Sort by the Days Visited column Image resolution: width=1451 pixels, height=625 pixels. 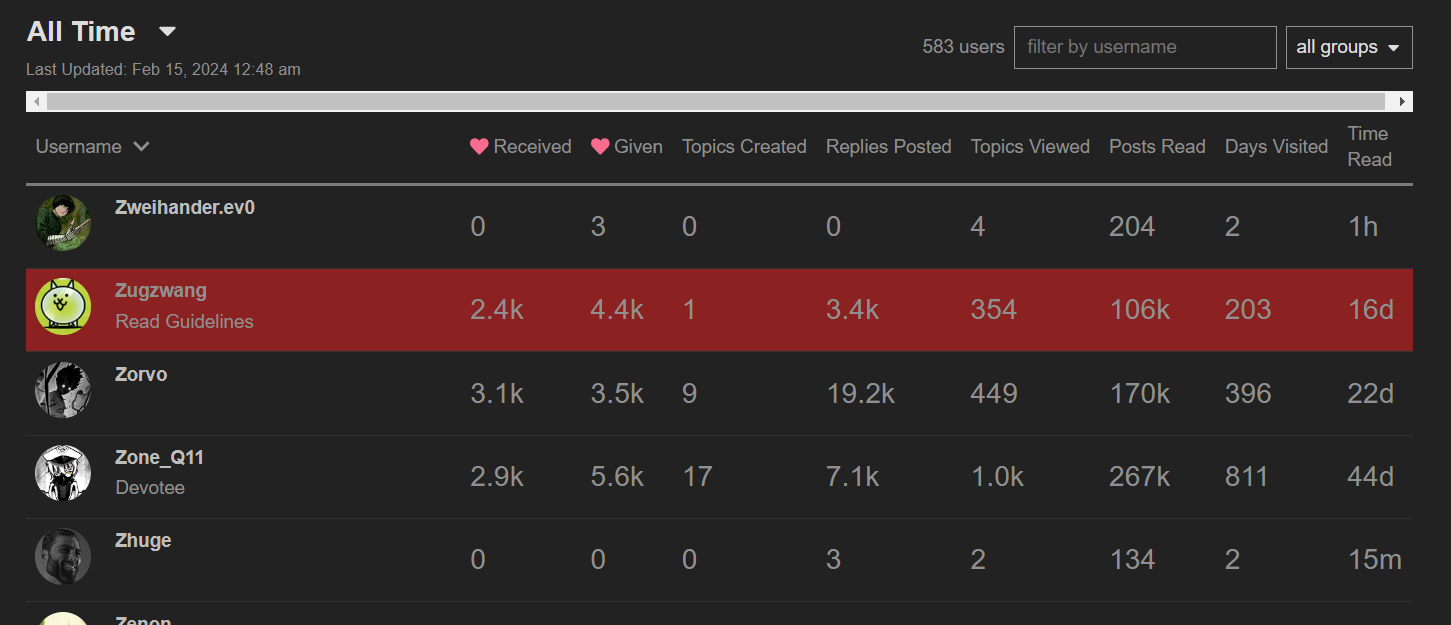coord(1276,147)
